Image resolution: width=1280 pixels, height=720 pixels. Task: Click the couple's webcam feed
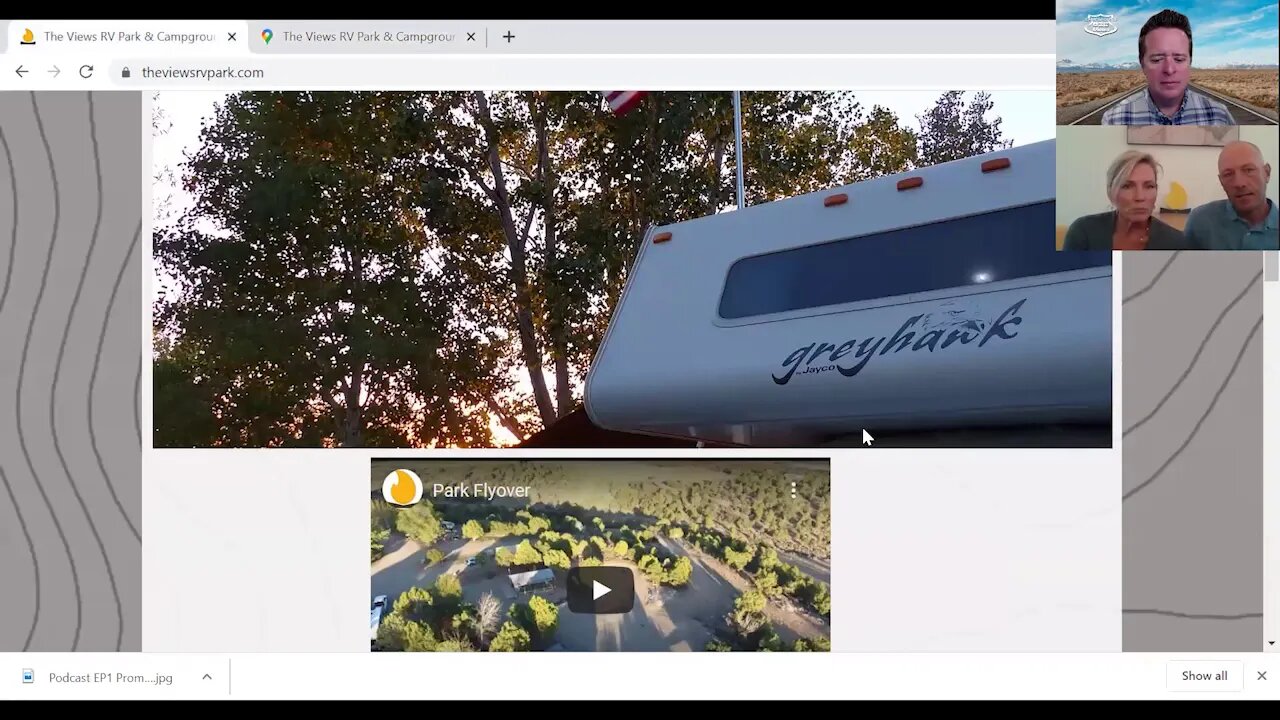pyautogui.click(x=1167, y=188)
